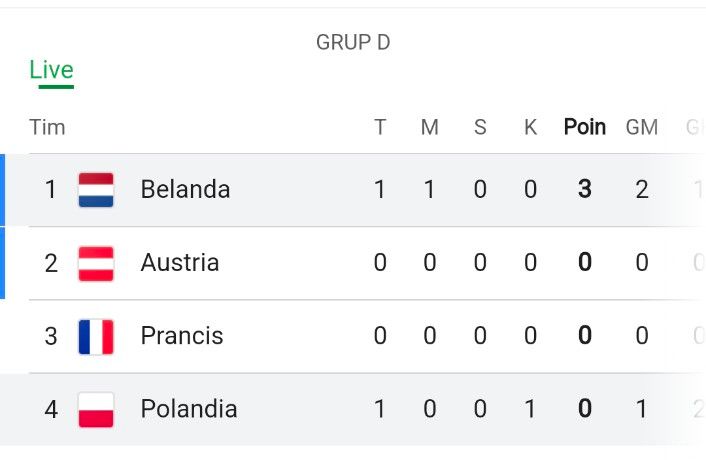Open the Austria team link
The width and height of the screenshot is (706, 460).
[x=180, y=262]
